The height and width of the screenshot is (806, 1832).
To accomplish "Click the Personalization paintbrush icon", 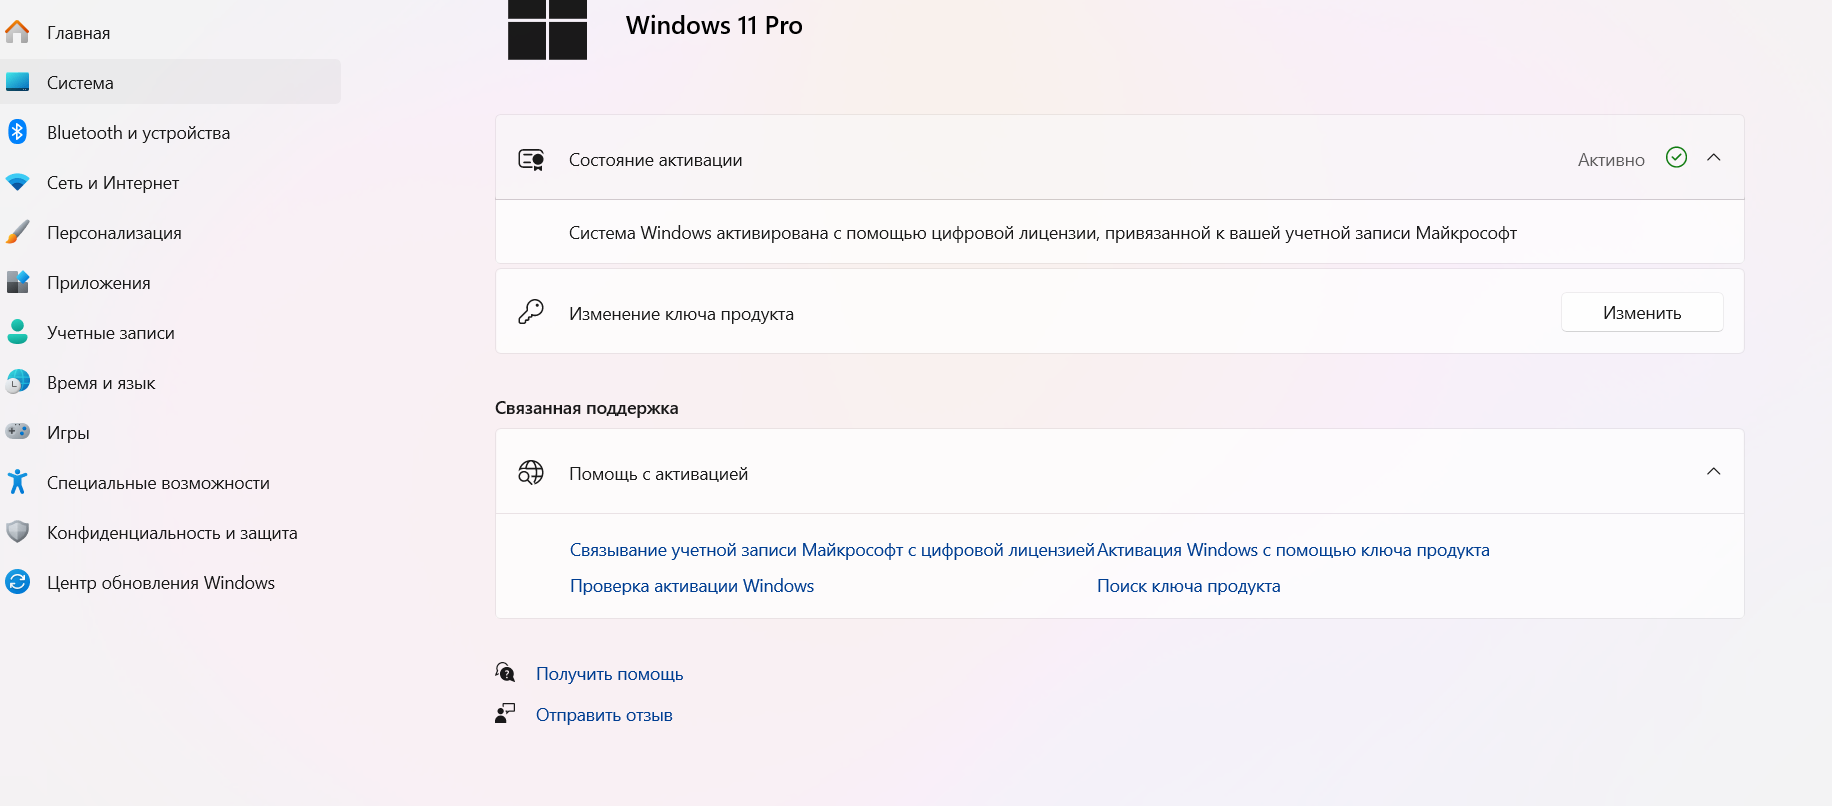I will click(17, 232).
